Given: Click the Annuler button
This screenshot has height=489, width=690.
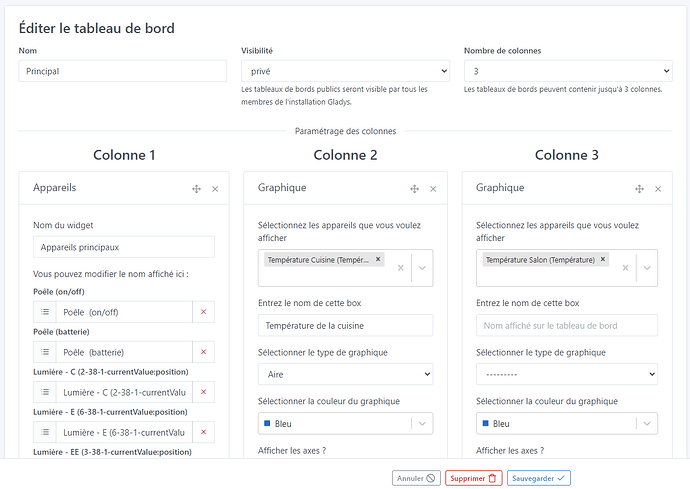Looking at the screenshot, I should click(415, 478).
